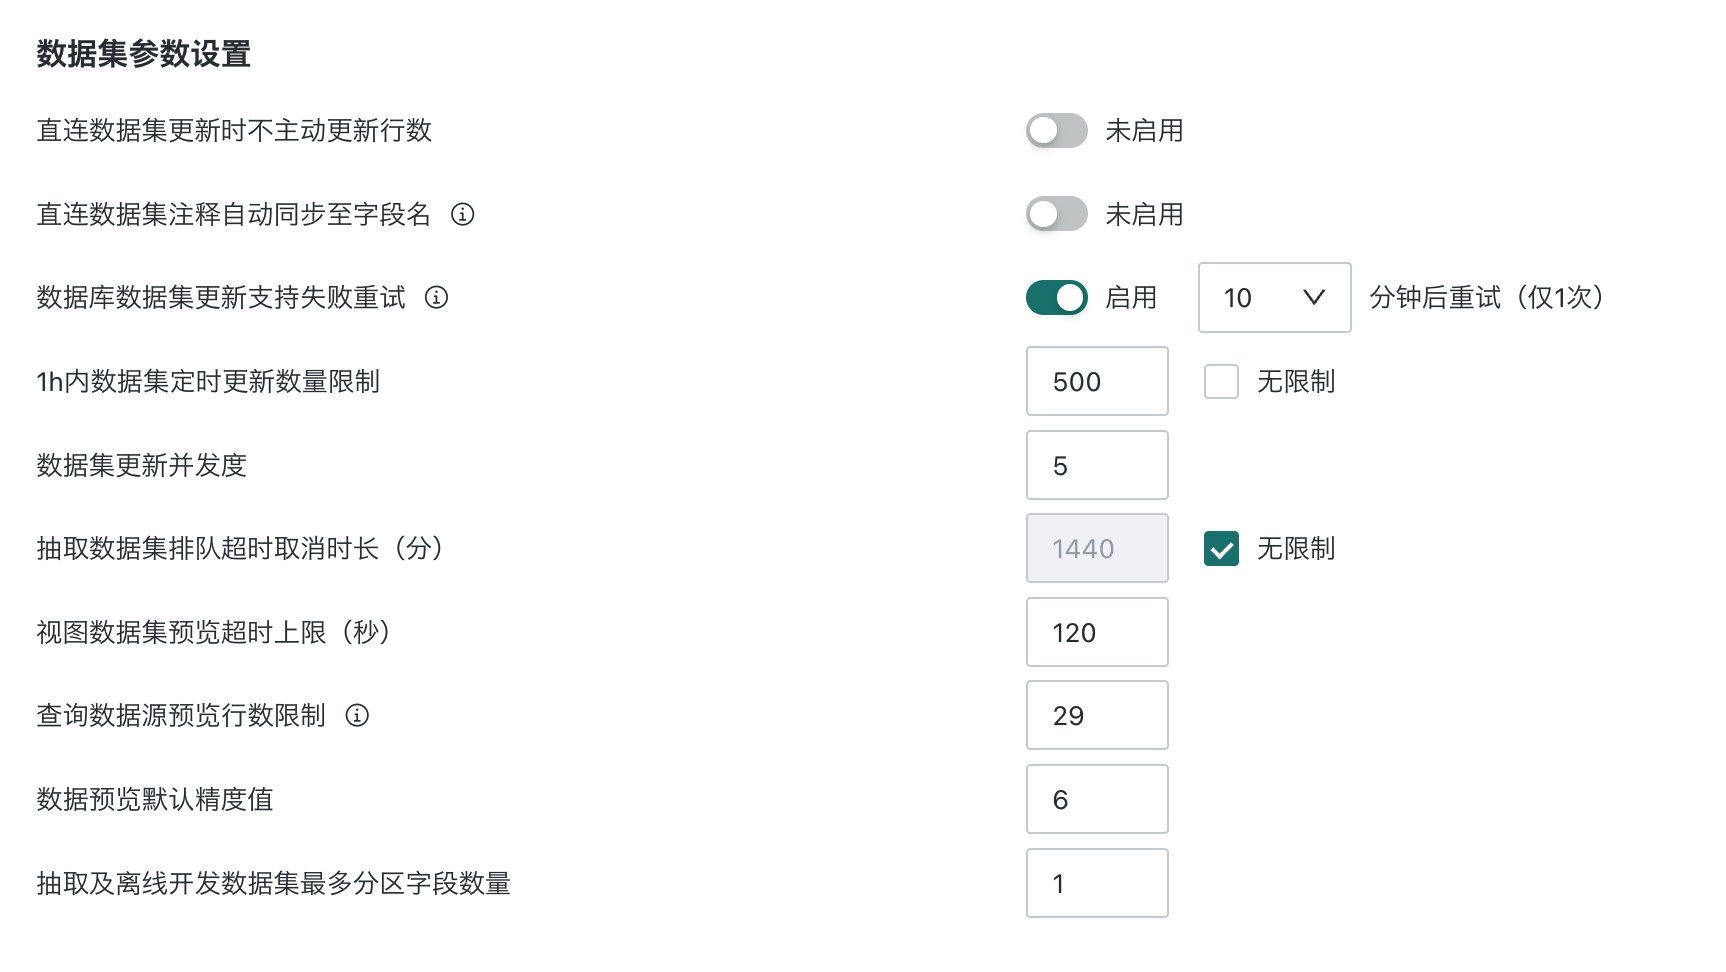The image size is (1726, 972).
Task: Click info icon next to 数据库数据集更新支持失败重试
Action: pyautogui.click(x=436, y=297)
